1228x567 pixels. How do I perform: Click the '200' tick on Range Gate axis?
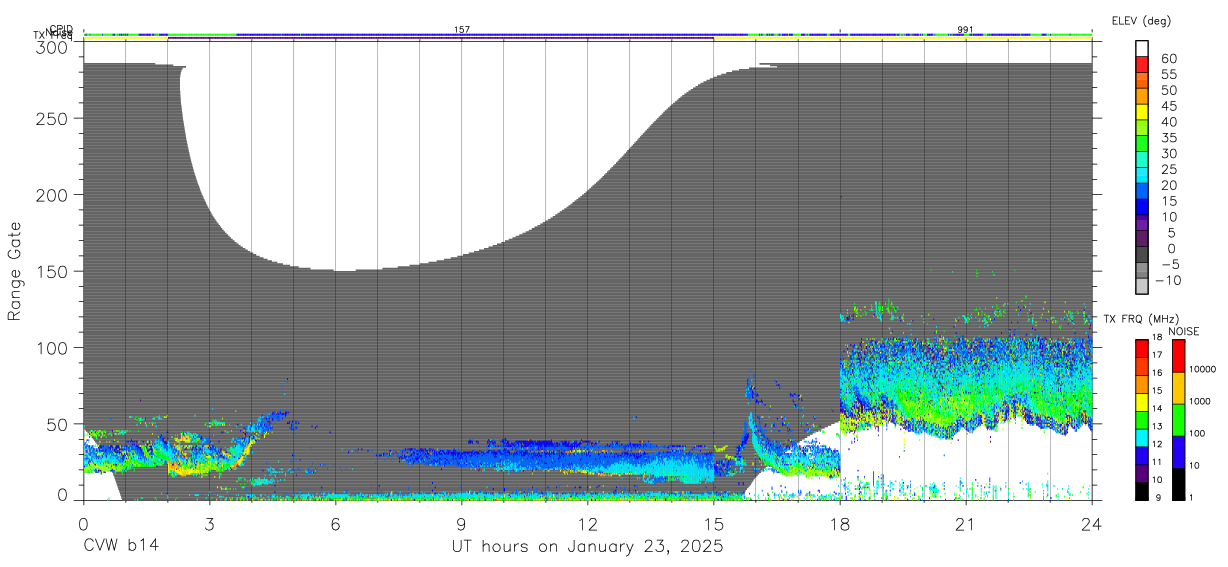point(54,194)
